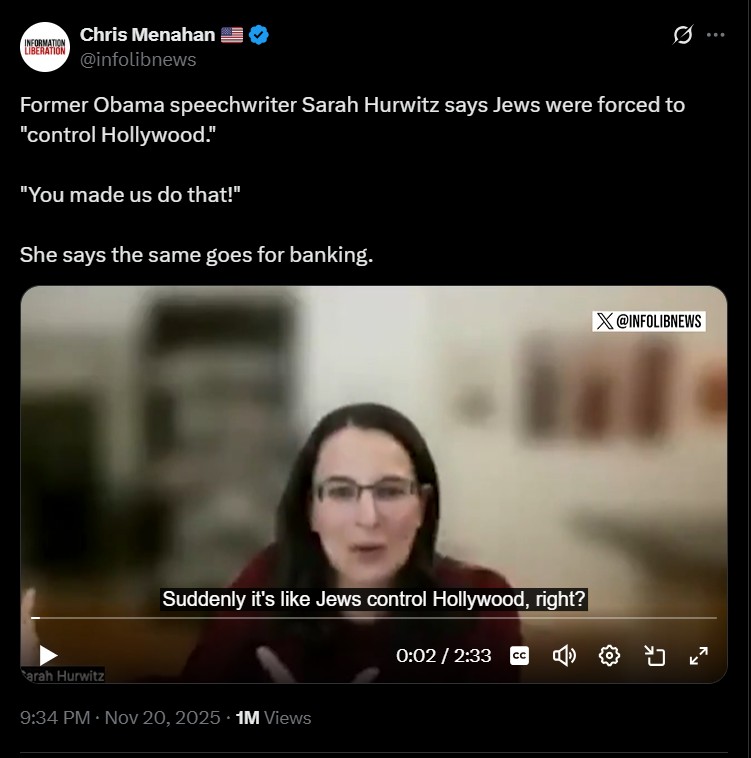Screen dimensions: 751x758
Task: Click the @infolibnews handle
Action: [138, 60]
